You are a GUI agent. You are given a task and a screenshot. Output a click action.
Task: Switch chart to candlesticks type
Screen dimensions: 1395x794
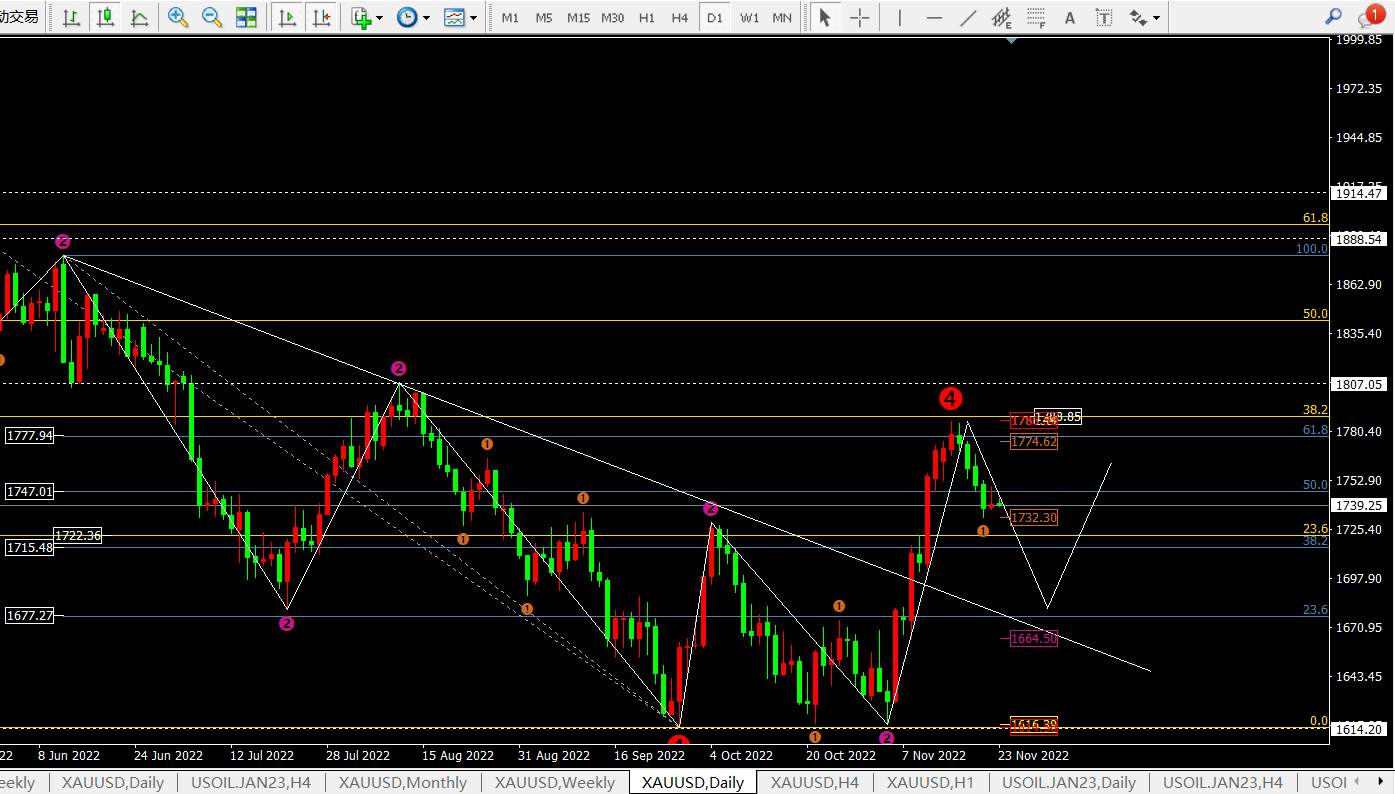click(x=105, y=17)
